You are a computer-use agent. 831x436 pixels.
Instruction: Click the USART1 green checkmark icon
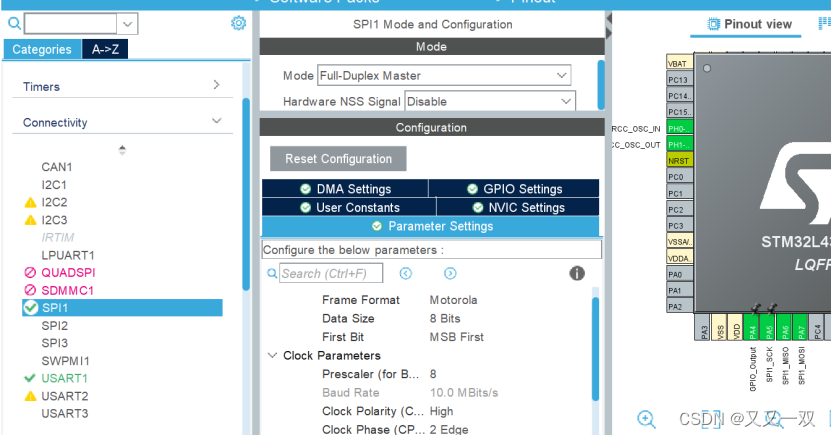click(30, 378)
